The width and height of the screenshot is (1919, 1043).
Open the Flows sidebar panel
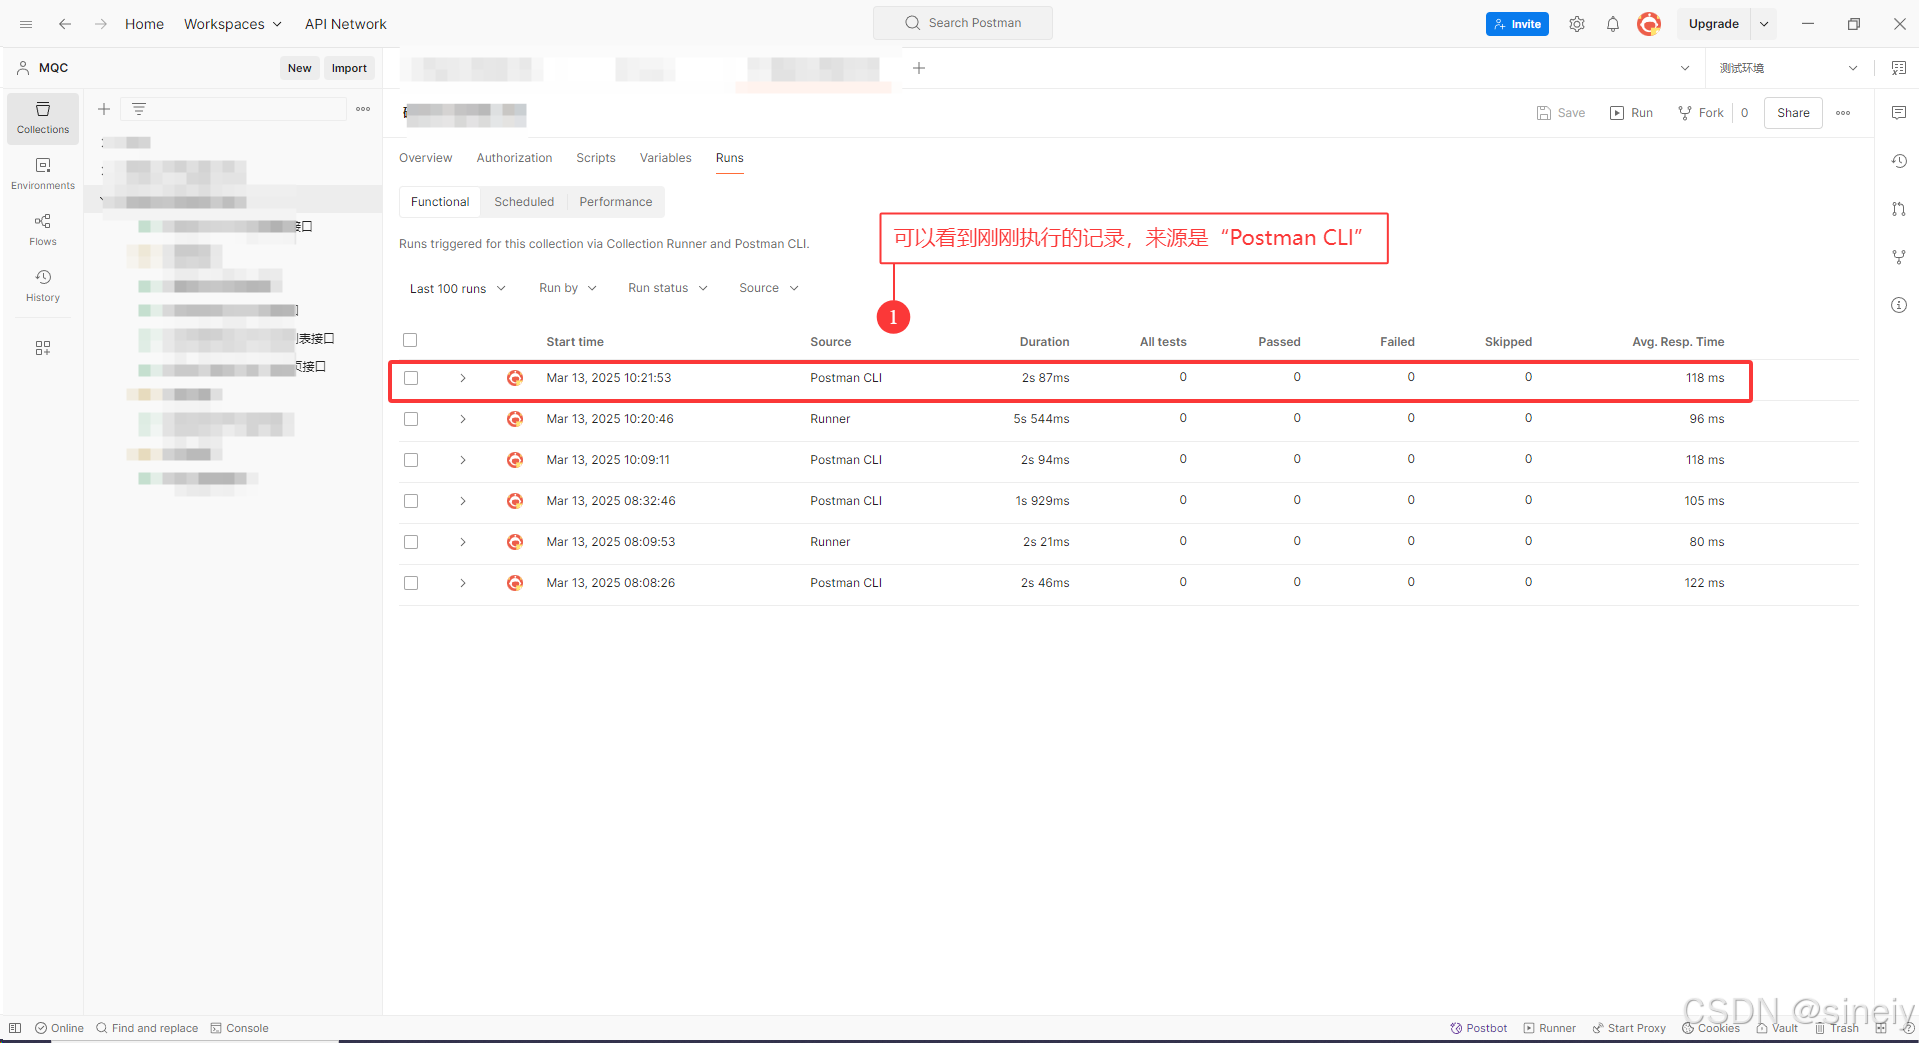point(43,230)
